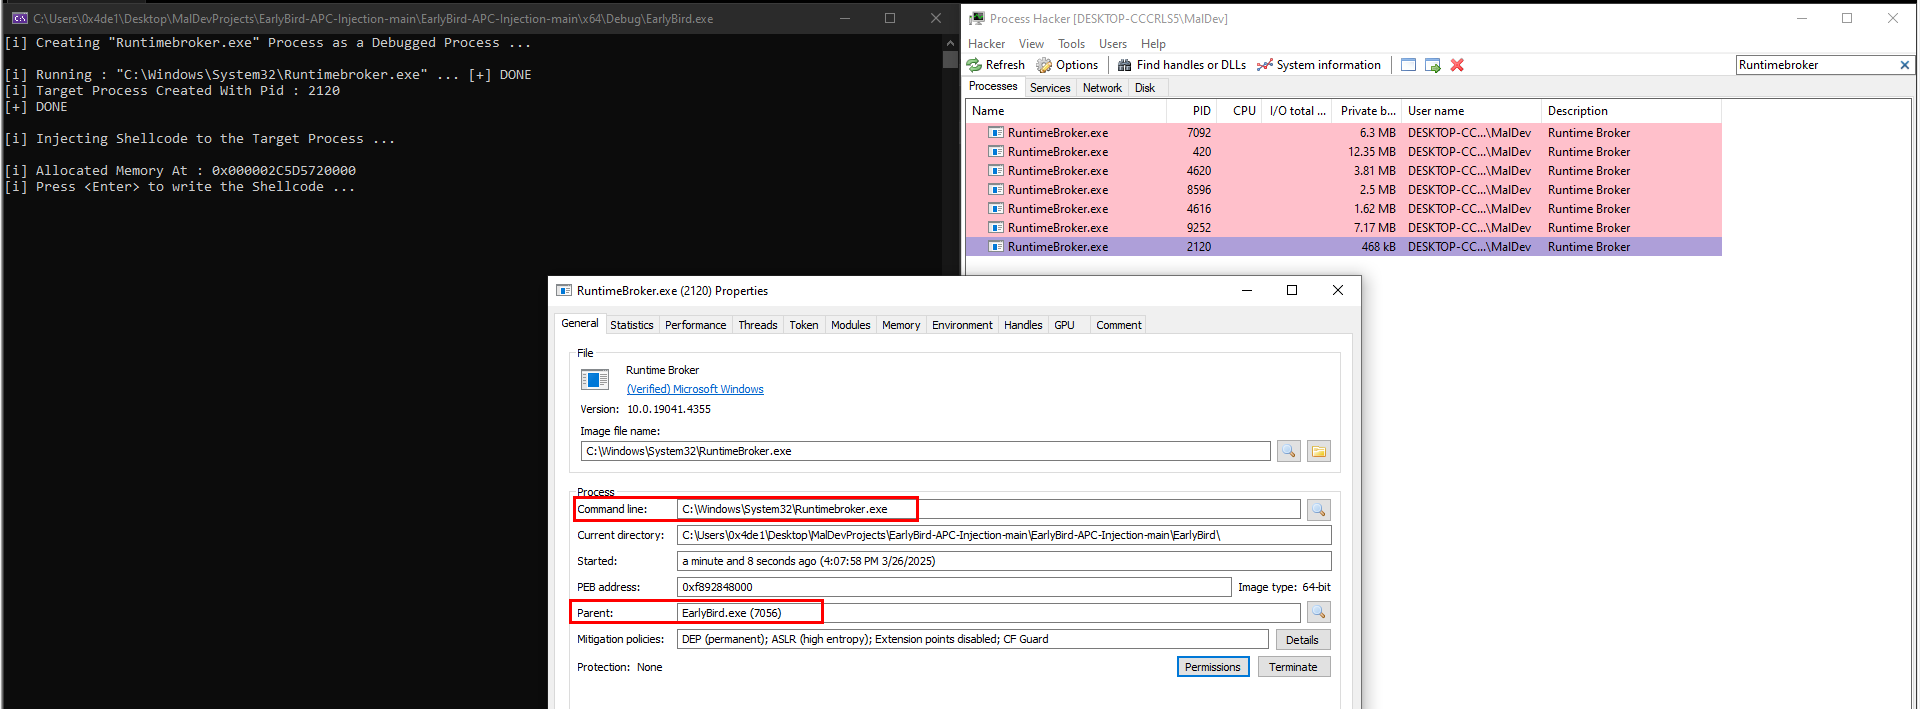Clear the Runtimebroker search filter

coord(1905,65)
